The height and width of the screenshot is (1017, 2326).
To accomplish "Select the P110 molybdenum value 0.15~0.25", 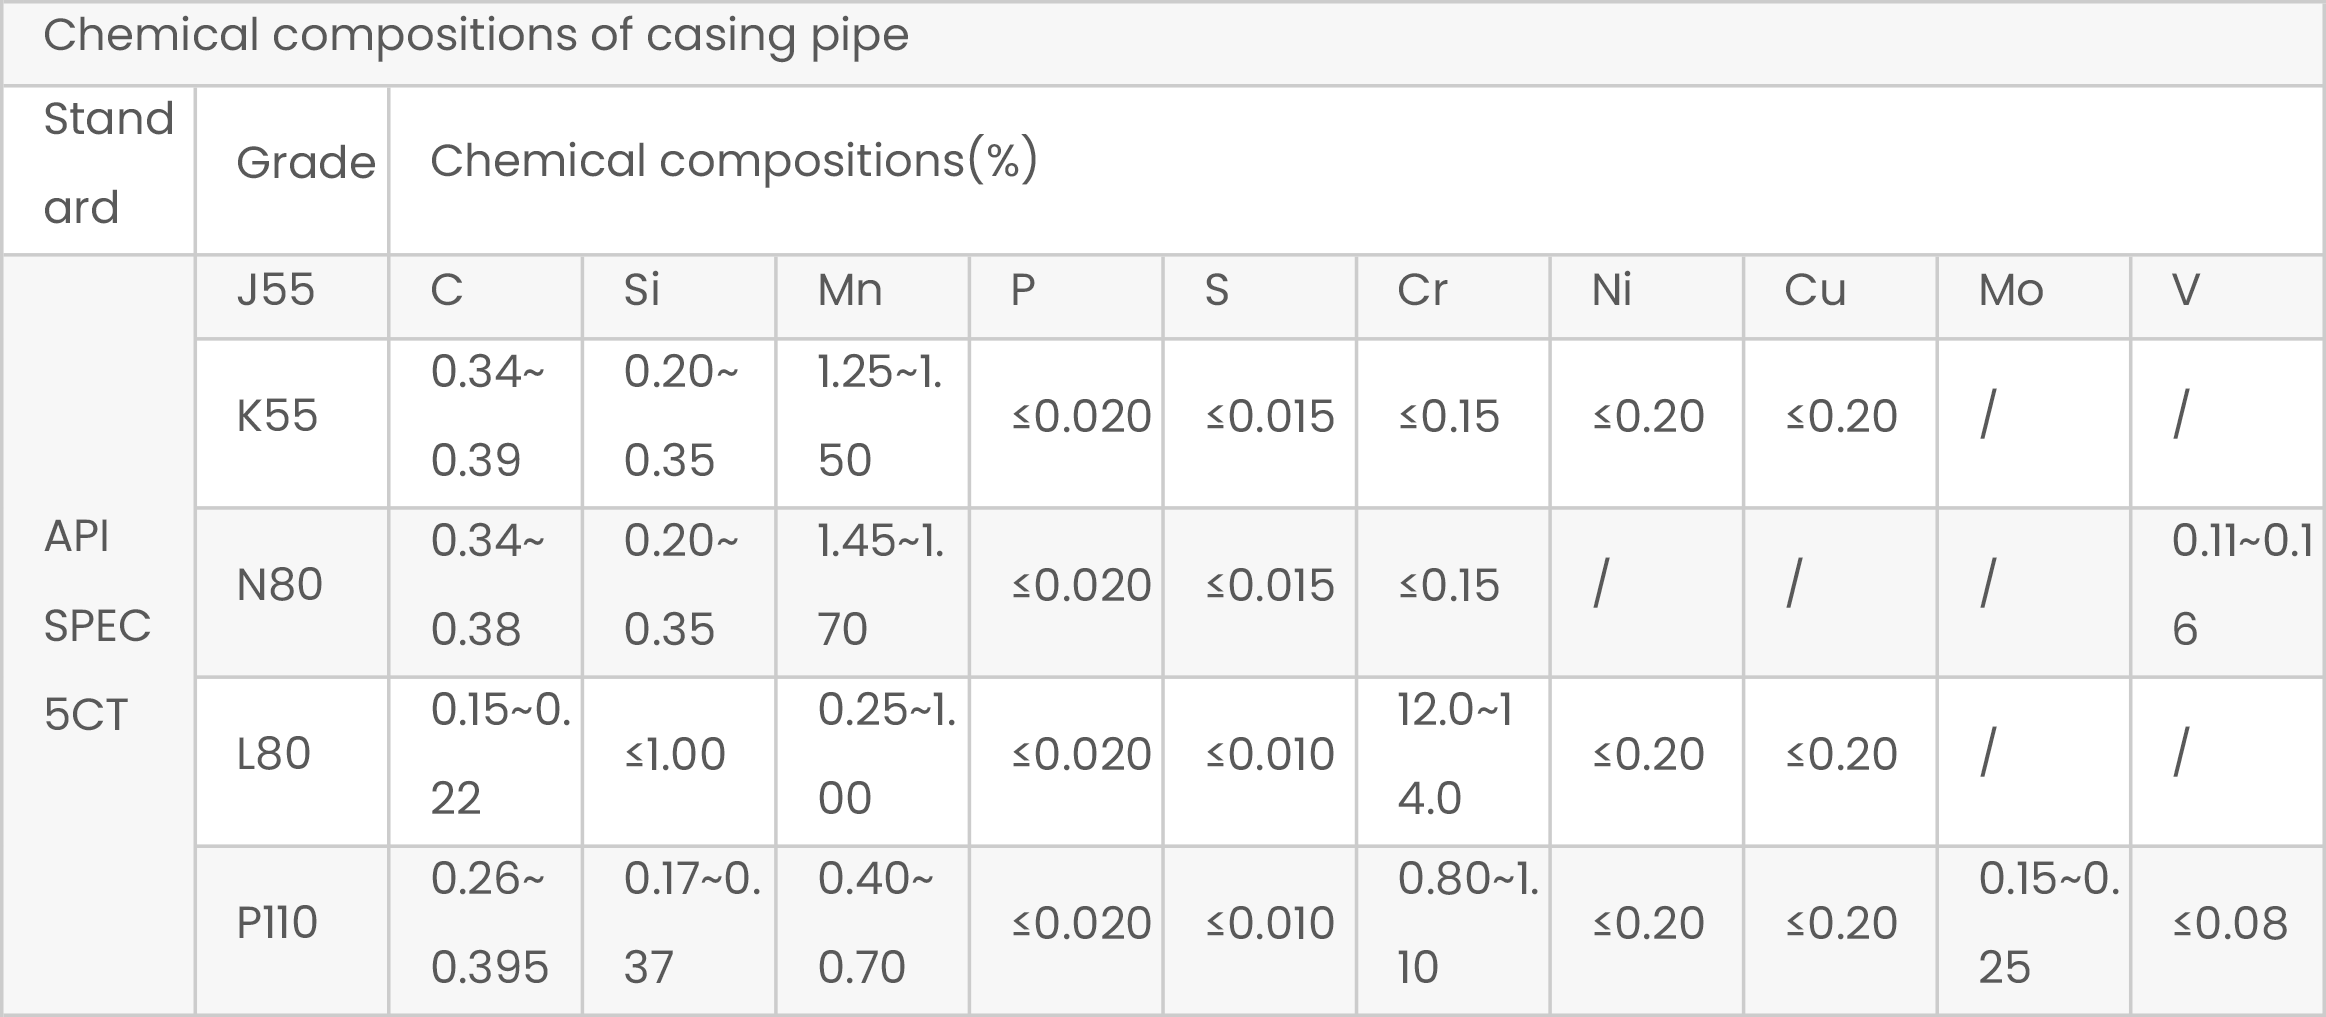I will pyautogui.click(x=2048, y=923).
